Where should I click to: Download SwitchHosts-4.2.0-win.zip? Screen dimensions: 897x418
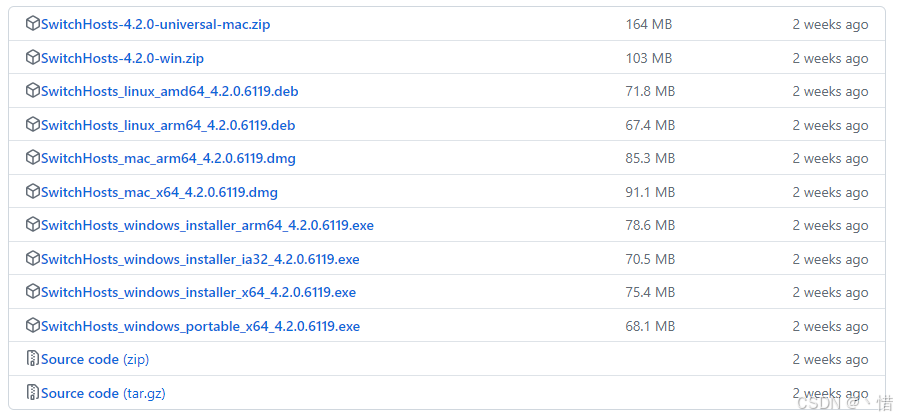pos(122,58)
